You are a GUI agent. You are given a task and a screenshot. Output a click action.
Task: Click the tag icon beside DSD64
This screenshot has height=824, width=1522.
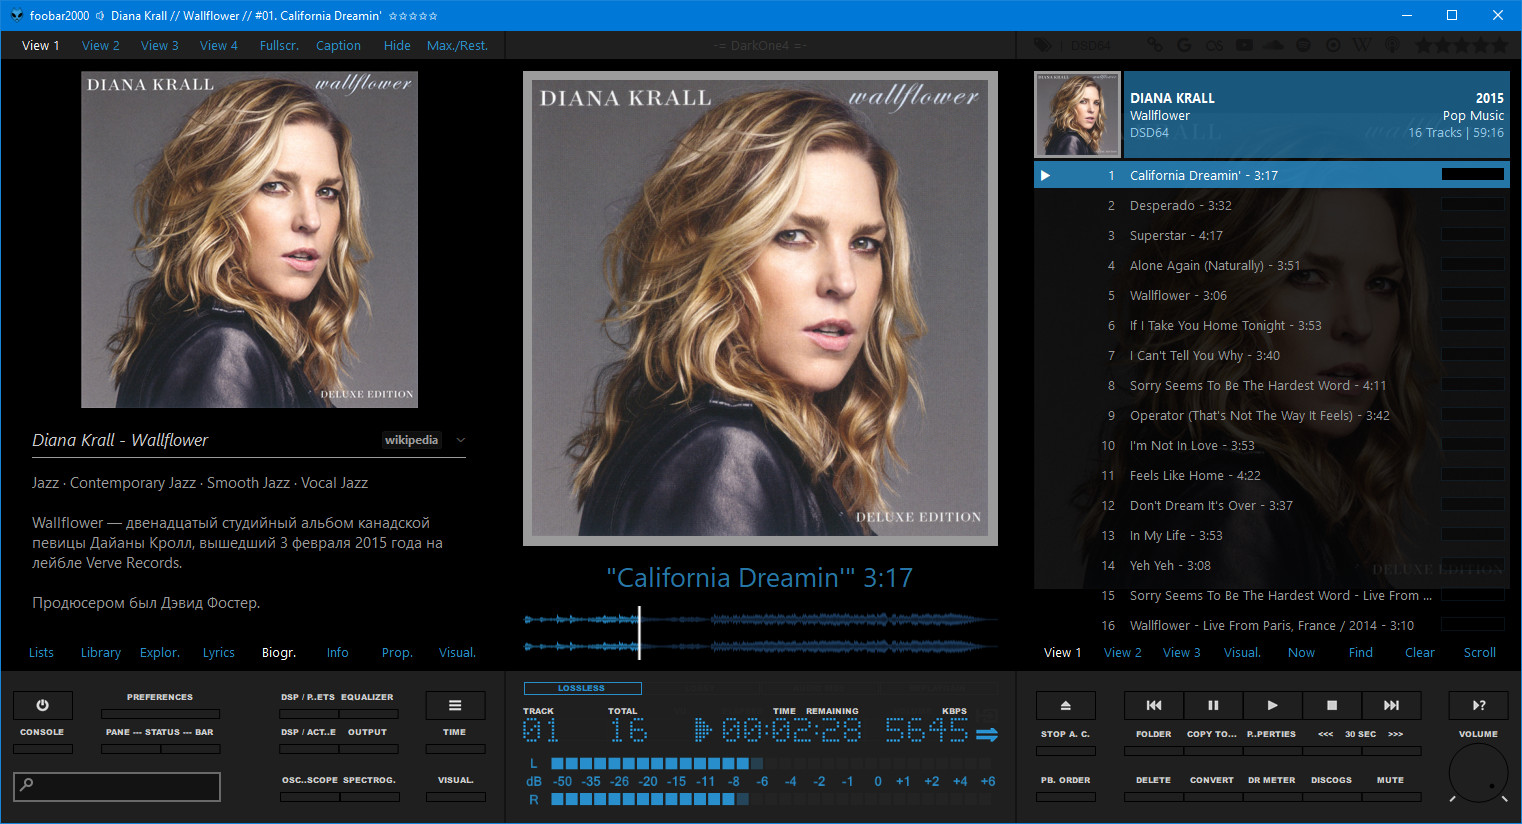tap(1043, 45)
